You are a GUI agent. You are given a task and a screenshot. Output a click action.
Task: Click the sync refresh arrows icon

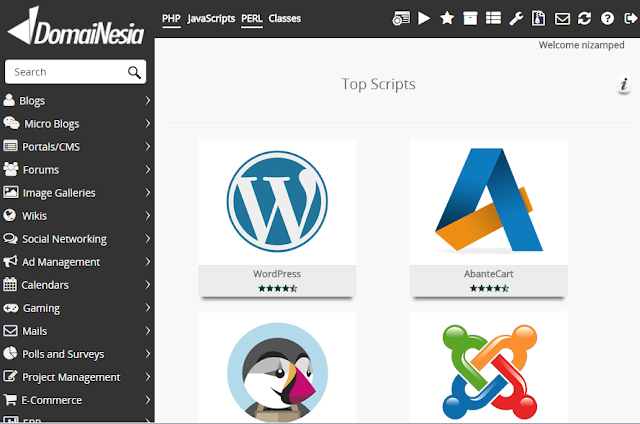click(x=584, y=18)
